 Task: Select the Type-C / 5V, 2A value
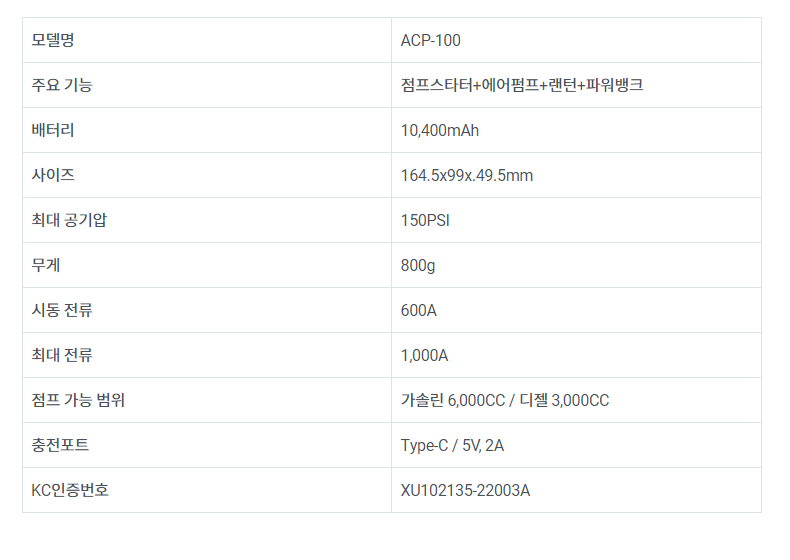click(452, 446)
